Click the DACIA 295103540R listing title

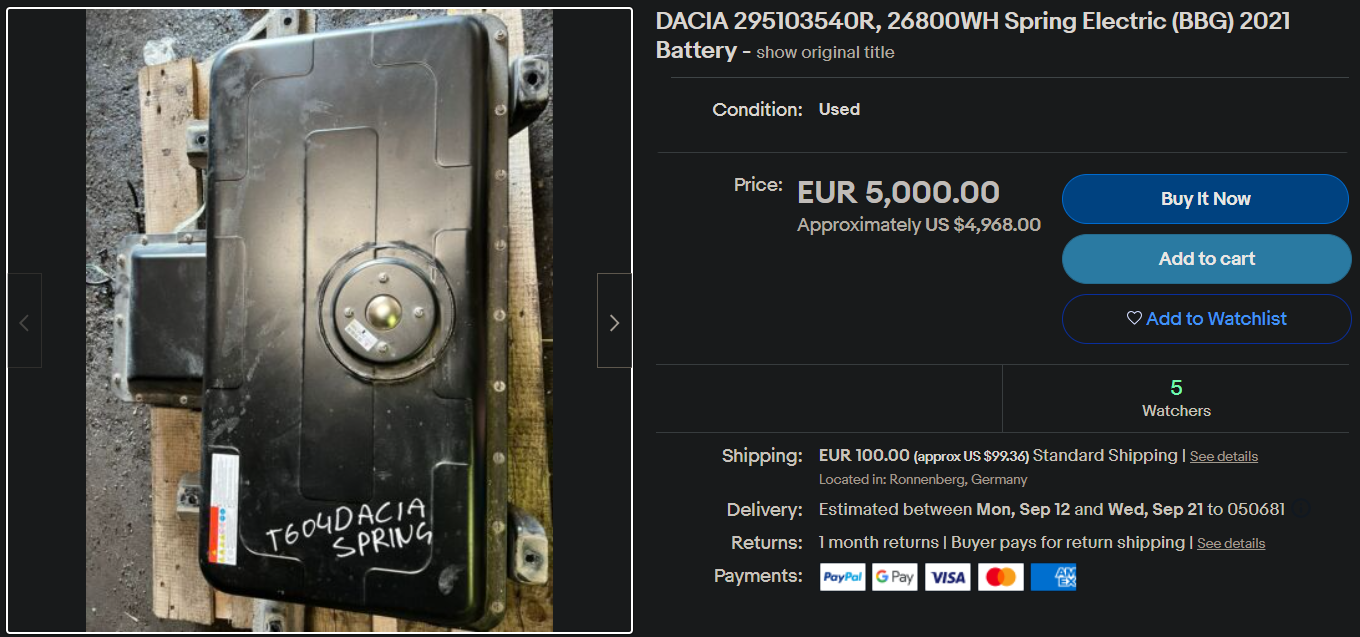coord(973,35)
